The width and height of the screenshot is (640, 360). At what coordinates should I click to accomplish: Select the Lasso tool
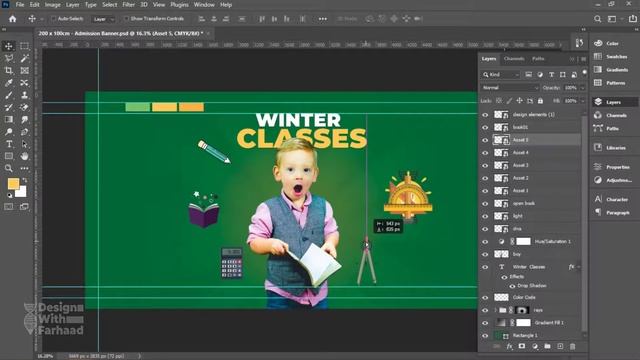(9, 58)
